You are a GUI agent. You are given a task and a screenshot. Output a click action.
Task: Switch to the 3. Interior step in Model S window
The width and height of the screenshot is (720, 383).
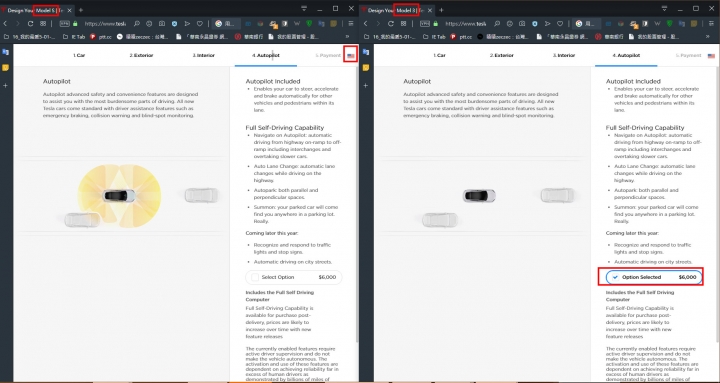coord(203,56)
